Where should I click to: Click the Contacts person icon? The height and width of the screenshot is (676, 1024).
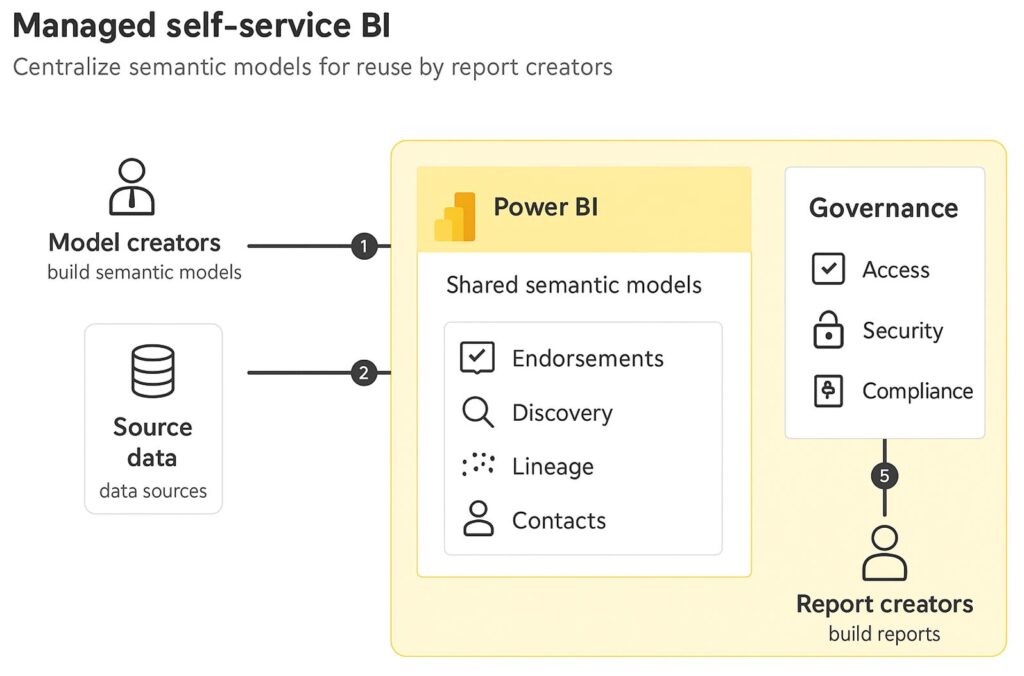coord(478,520)
